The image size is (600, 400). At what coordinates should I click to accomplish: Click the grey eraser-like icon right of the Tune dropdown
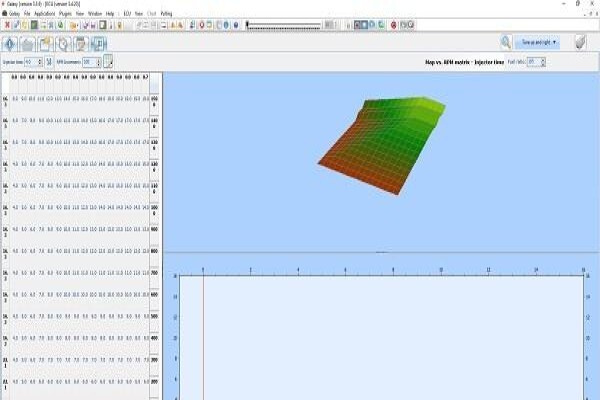point(580,42)
